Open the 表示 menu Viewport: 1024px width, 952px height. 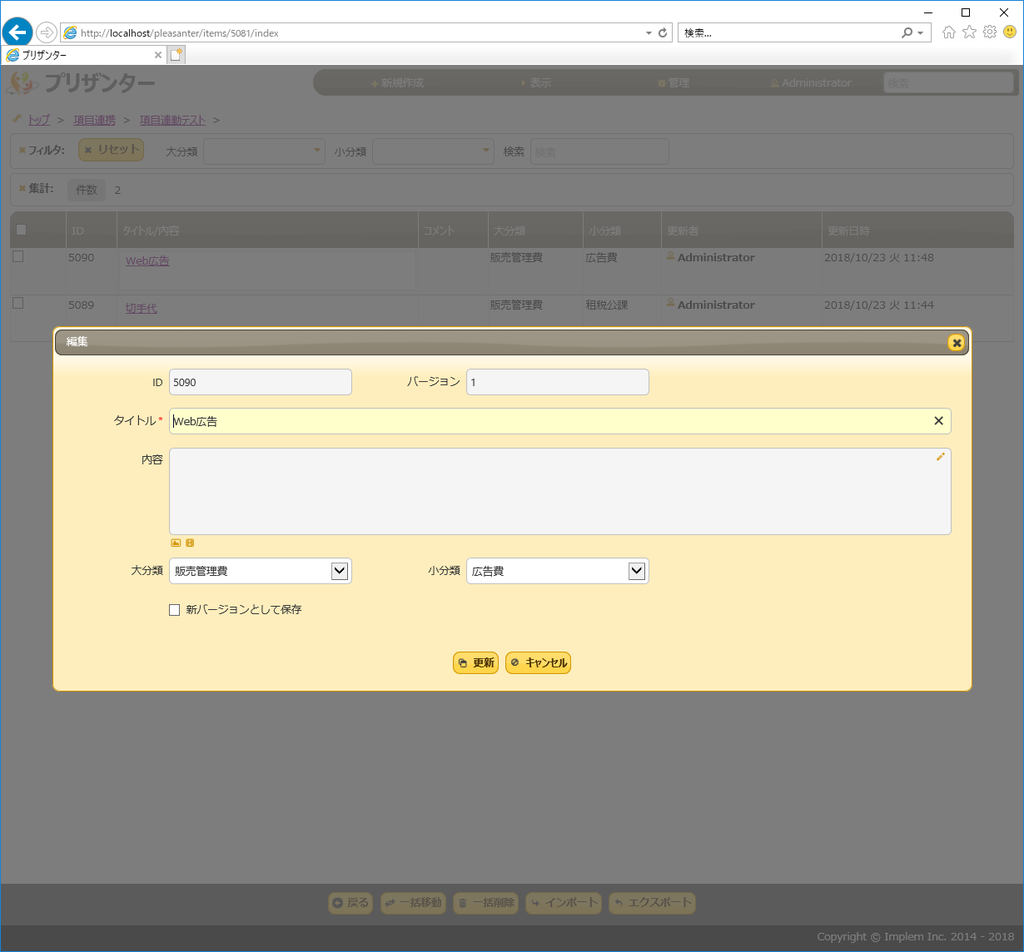click(536, 83)
